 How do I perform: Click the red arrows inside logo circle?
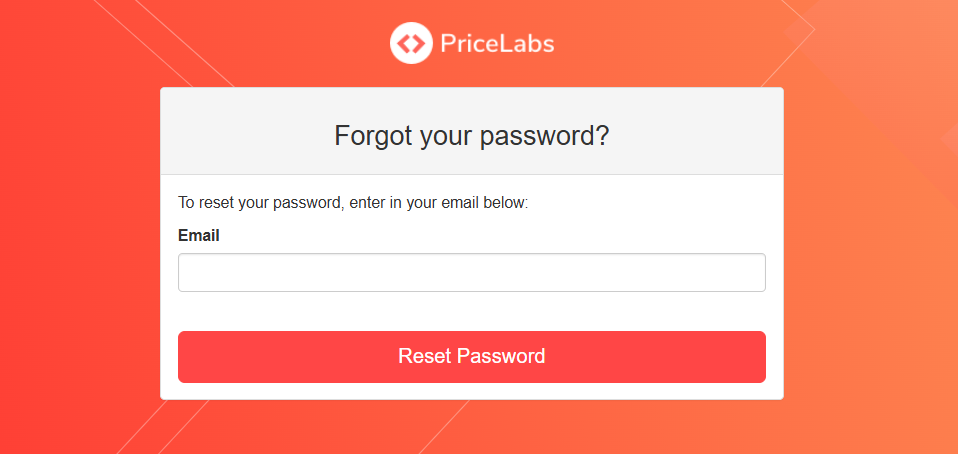click(x=410, y=43)
